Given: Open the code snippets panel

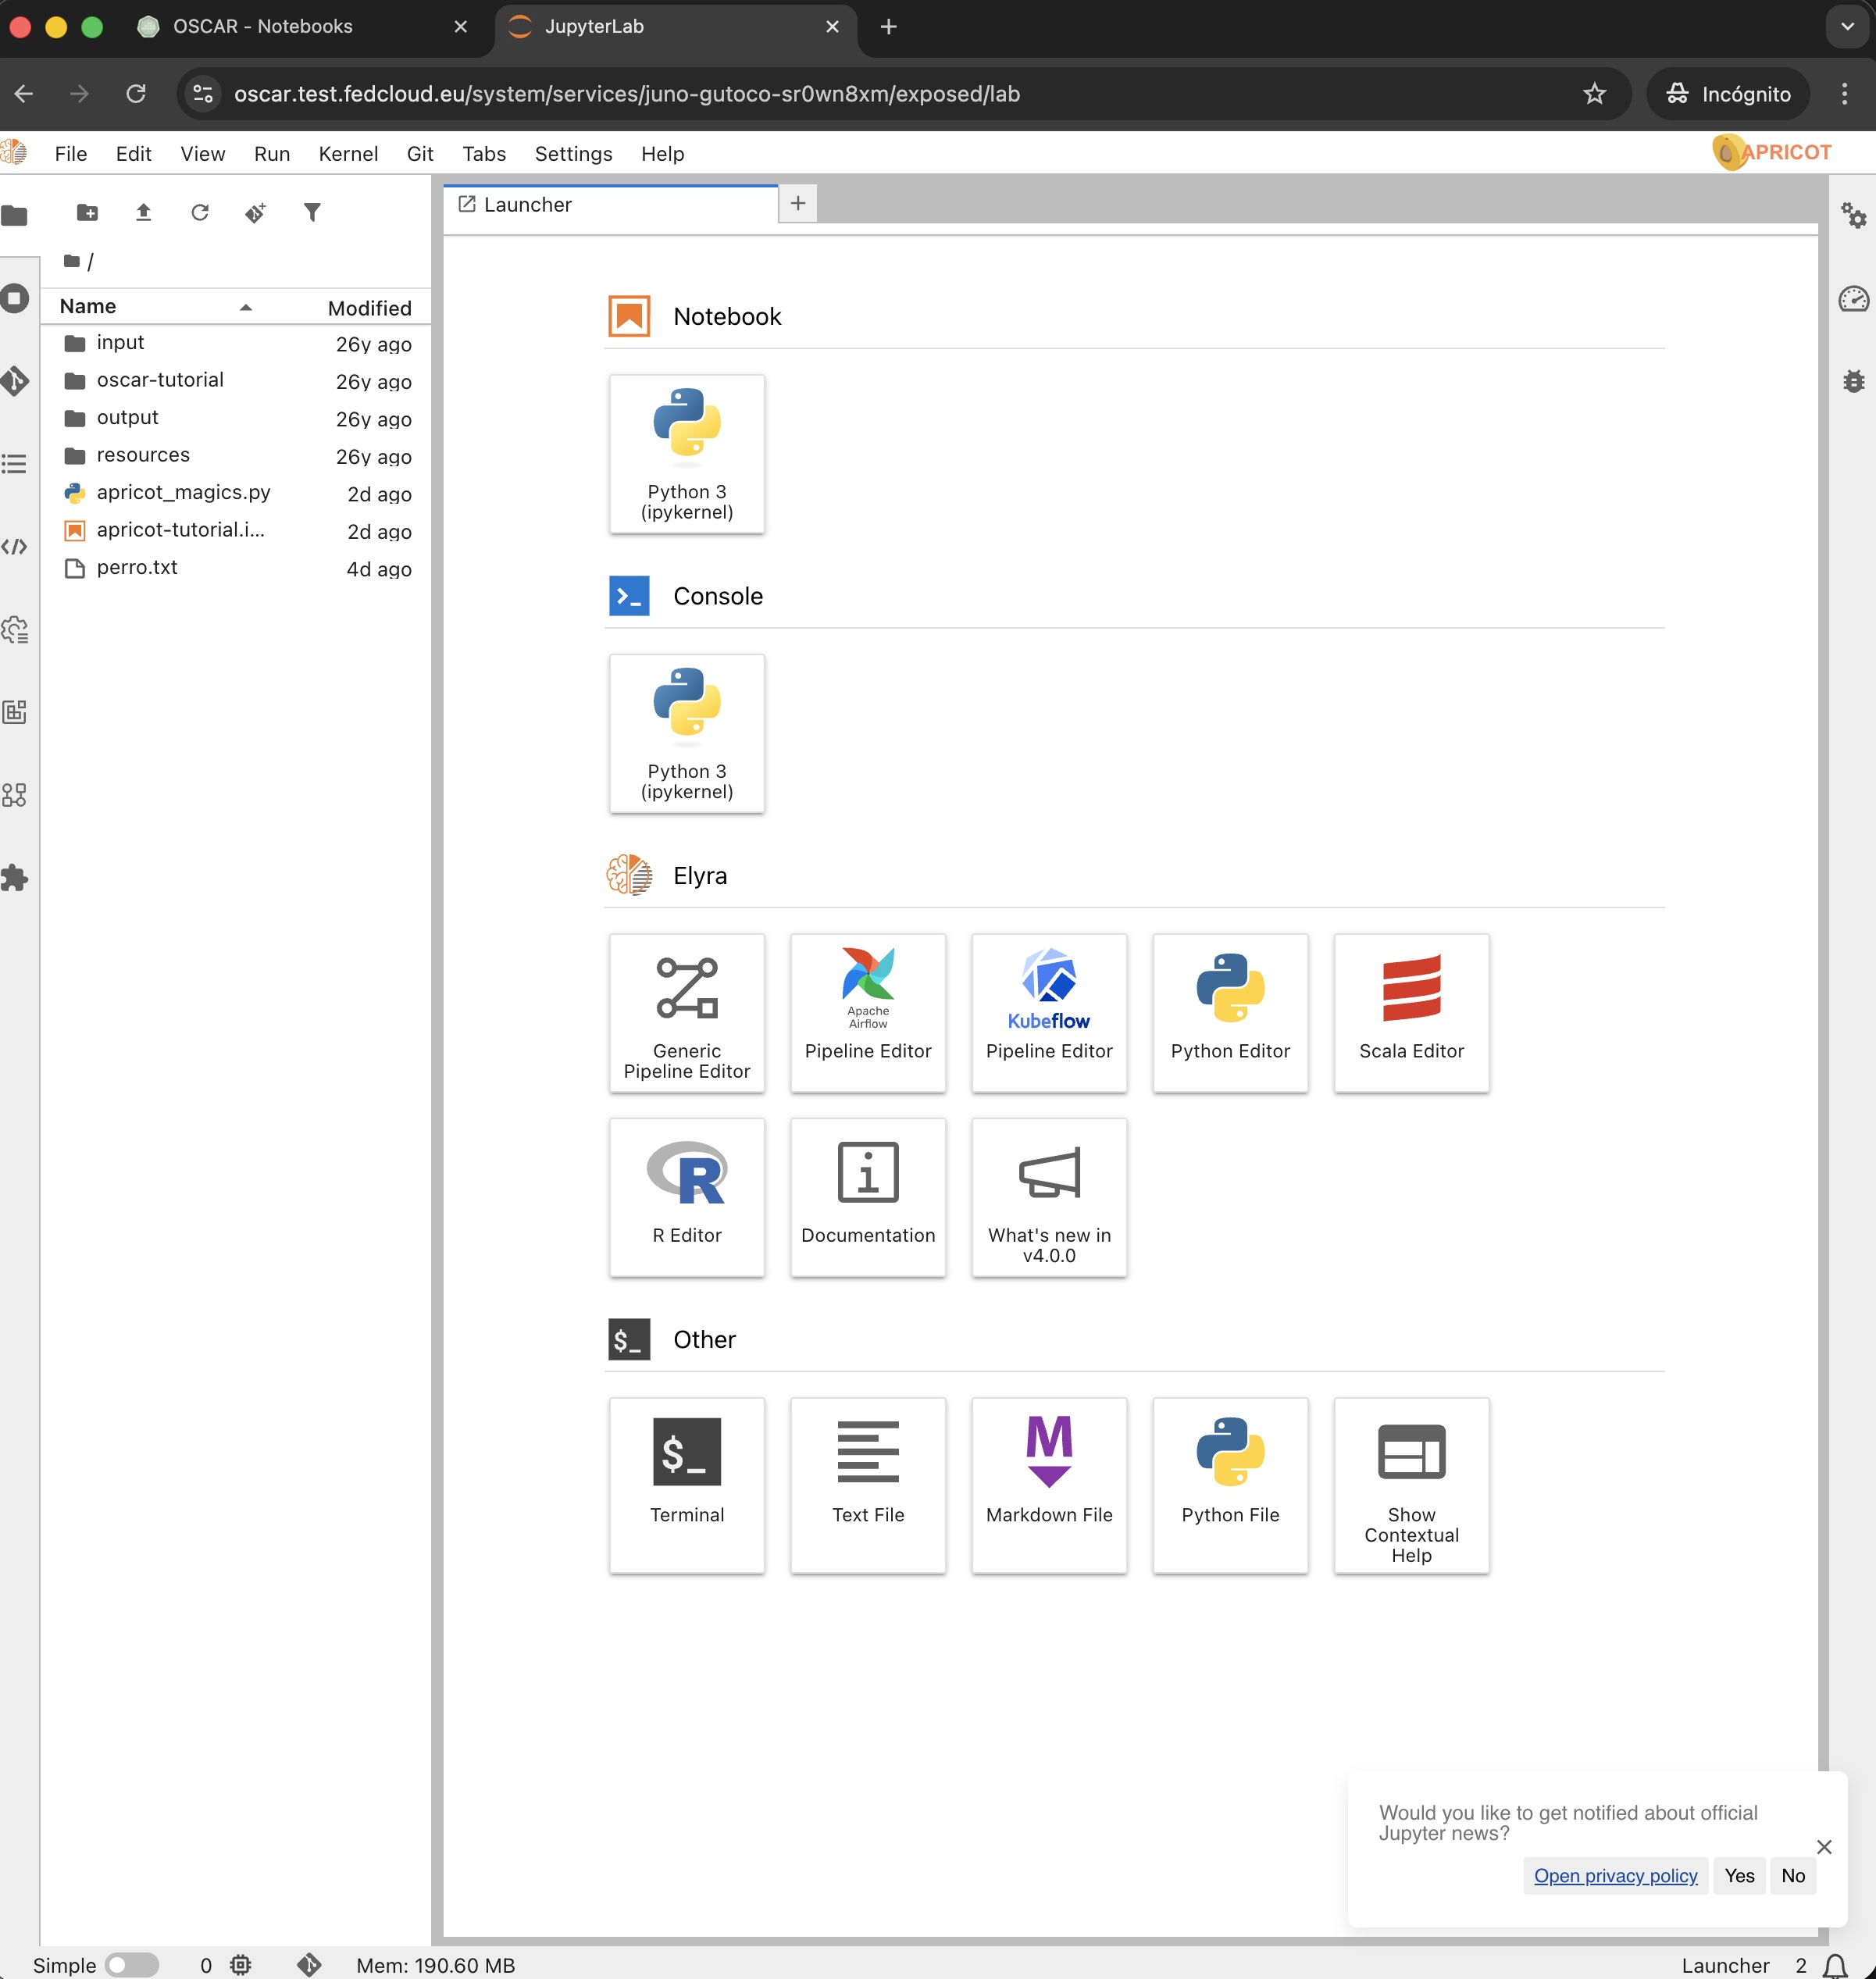Looking at the screenshot, I should pos(16,546).
